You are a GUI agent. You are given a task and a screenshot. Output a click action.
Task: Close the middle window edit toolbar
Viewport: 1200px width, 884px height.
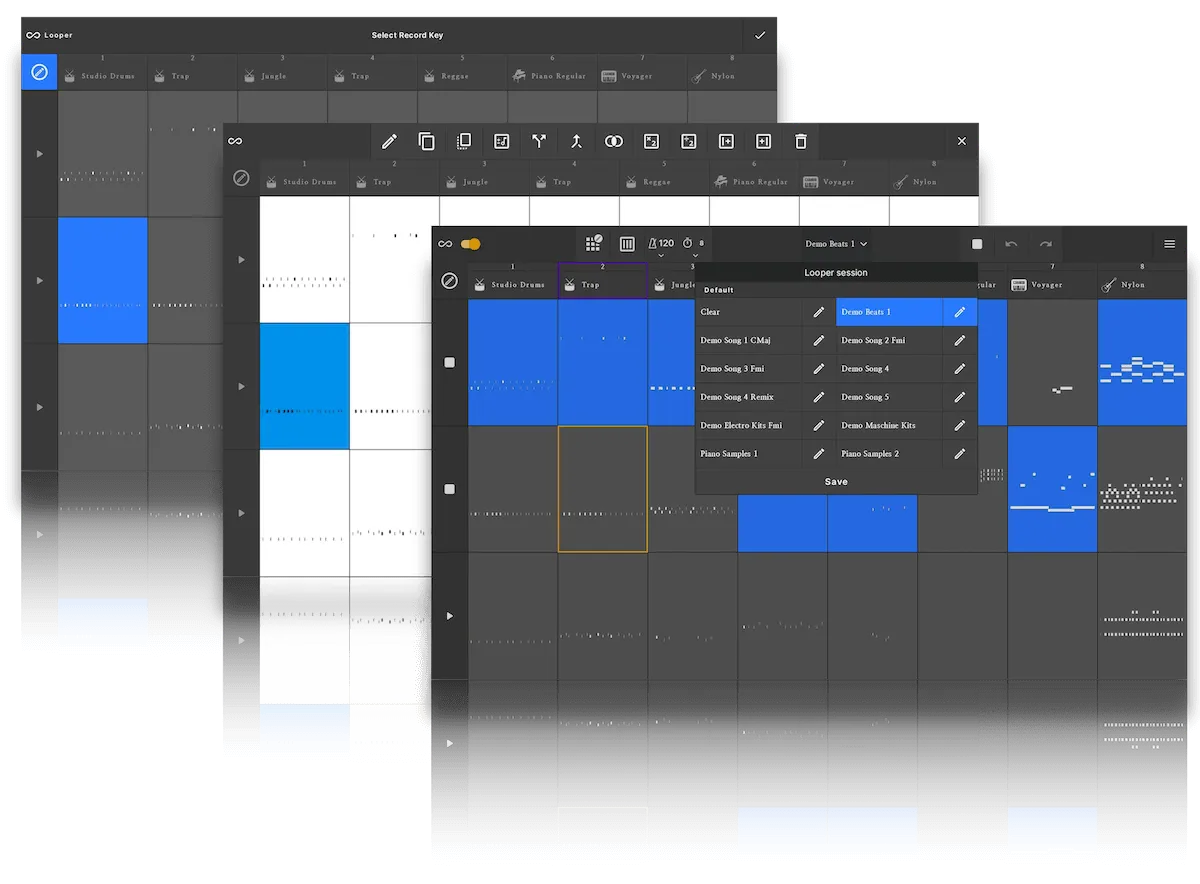coord(962,142)
